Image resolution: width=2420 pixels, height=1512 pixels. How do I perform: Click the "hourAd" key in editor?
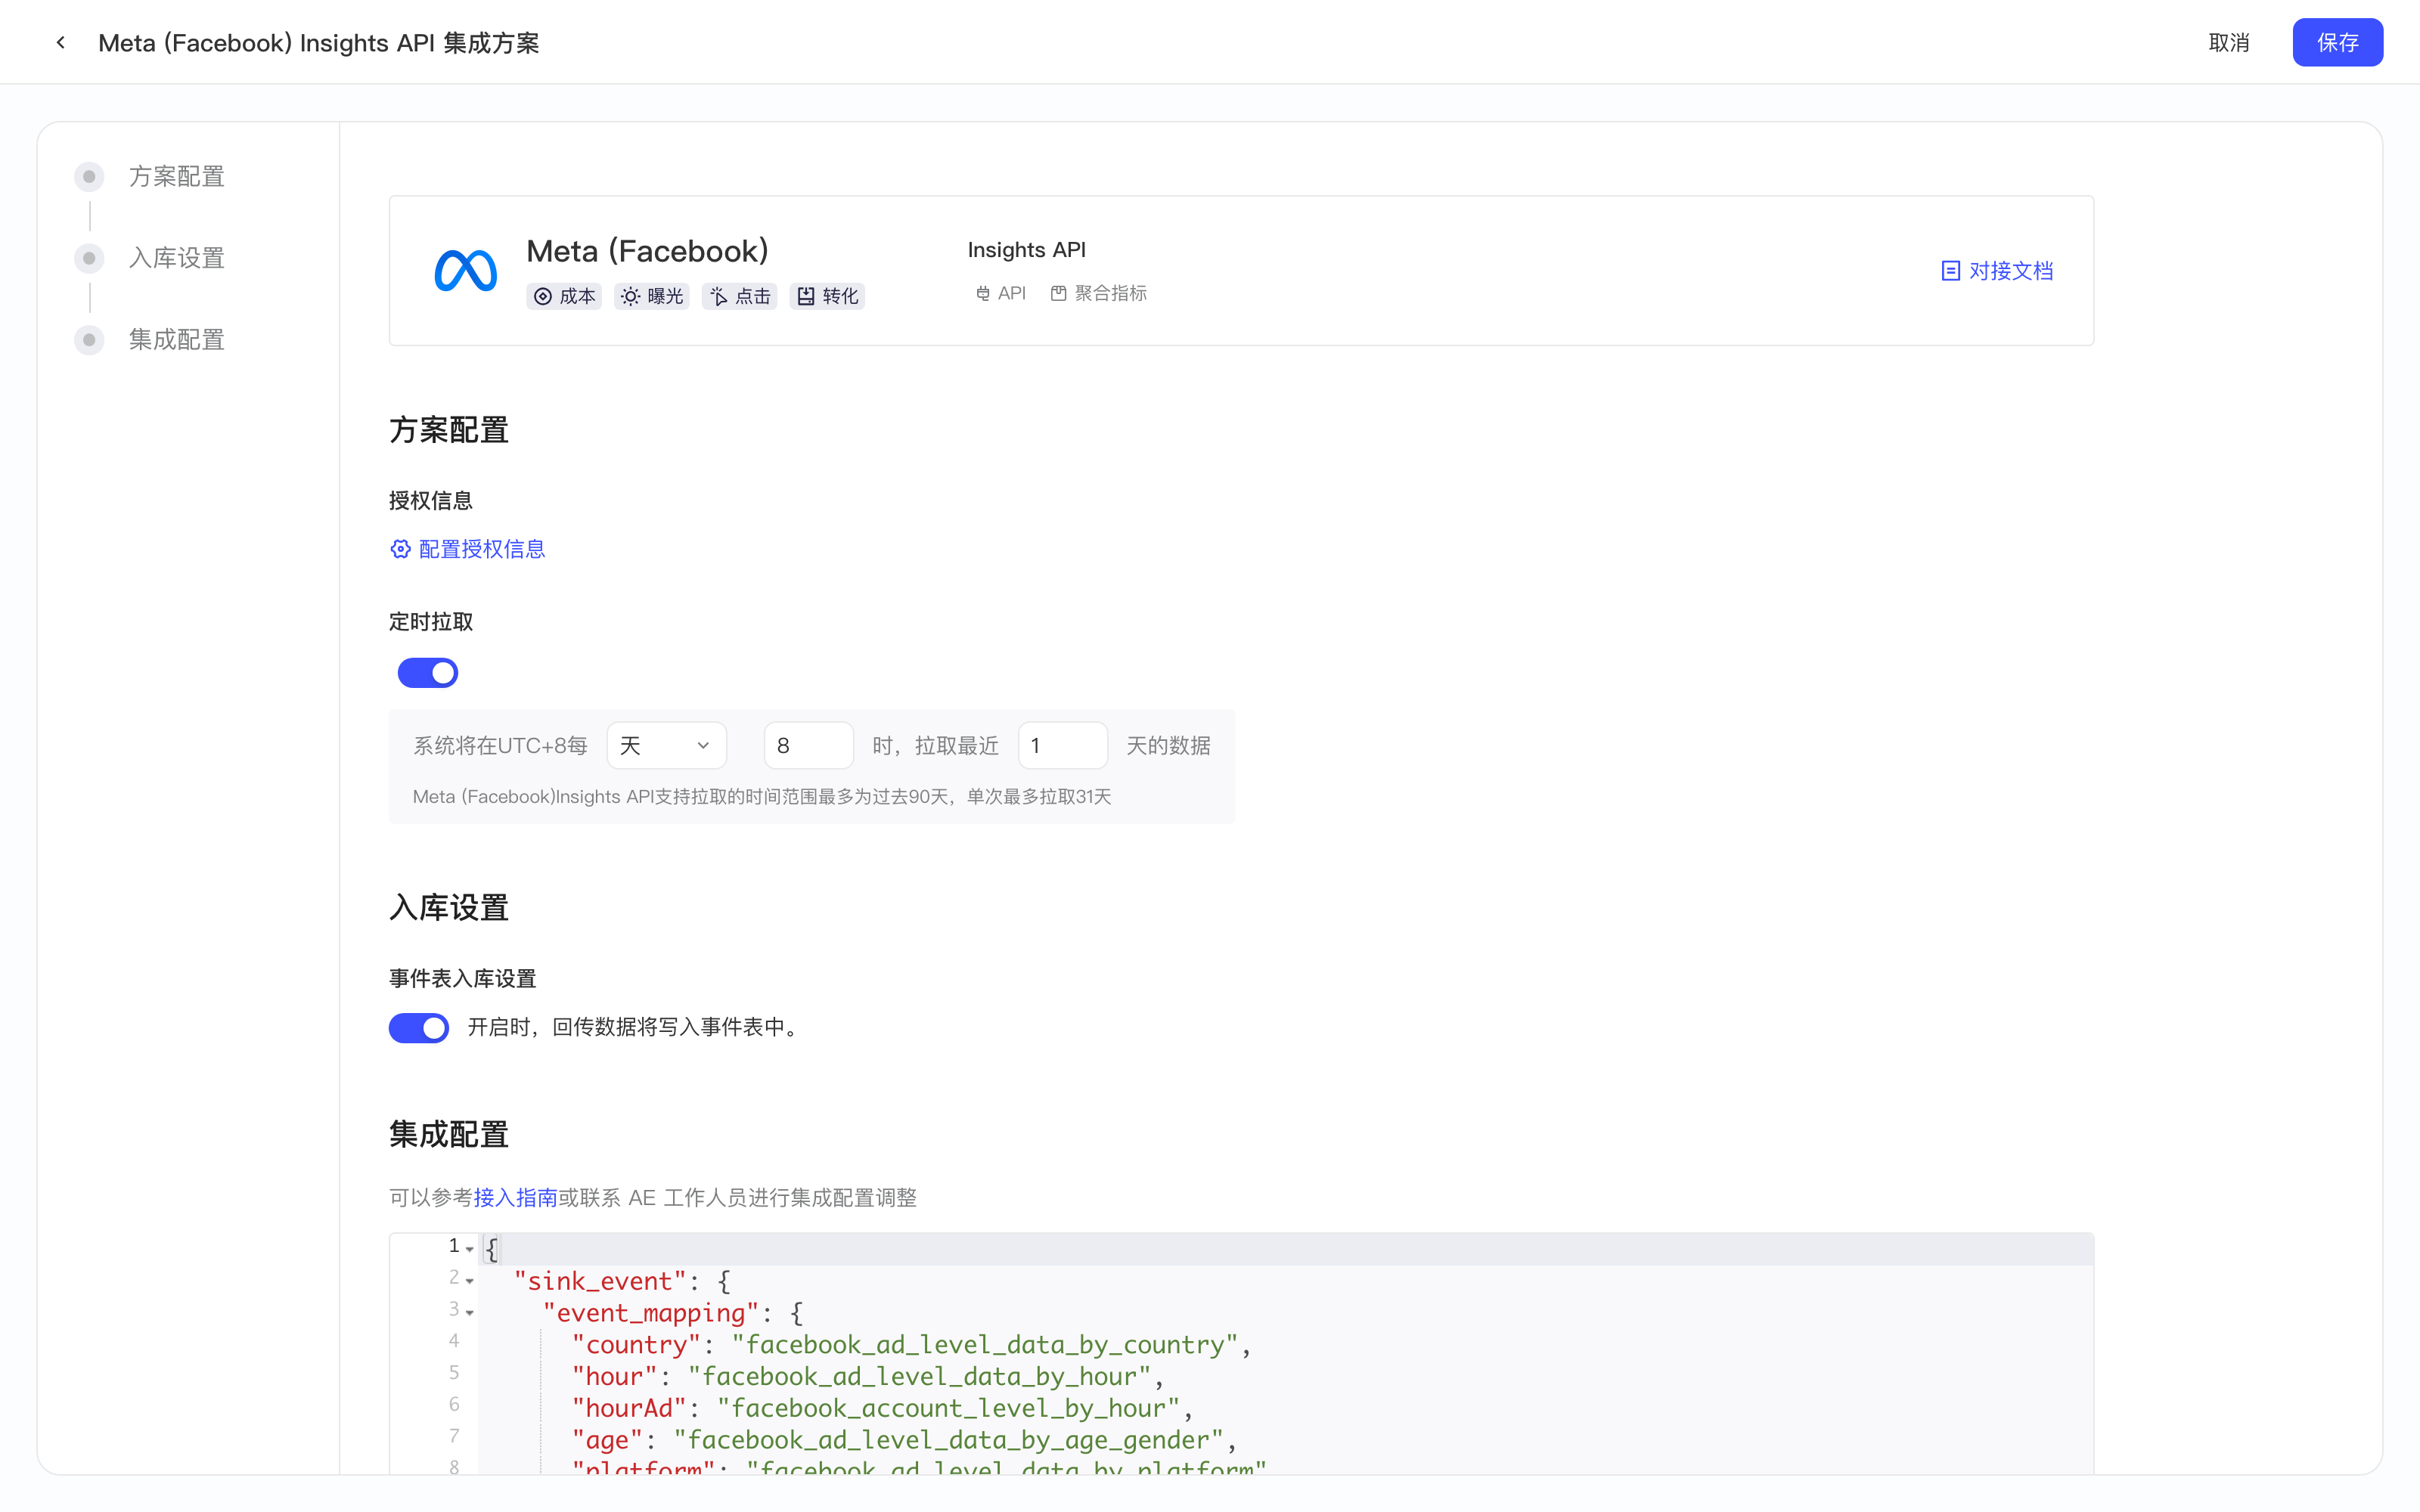pyautogui.click(x=629, y=1409)
